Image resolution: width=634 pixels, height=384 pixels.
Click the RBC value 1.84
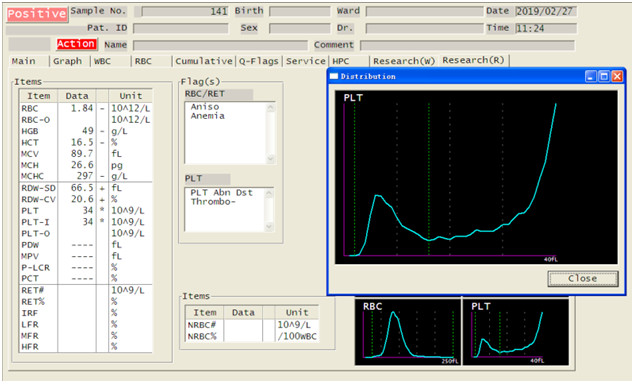[82, 108]
